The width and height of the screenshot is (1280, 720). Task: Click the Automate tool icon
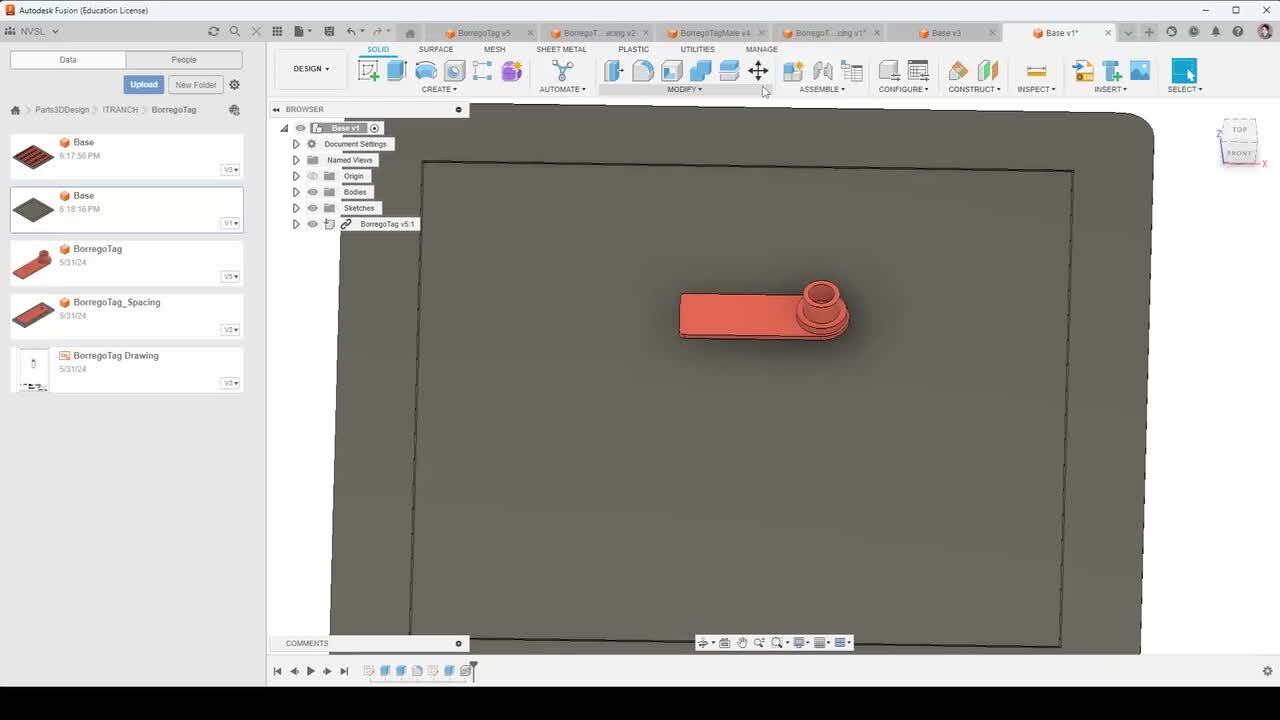coord(562,71)
